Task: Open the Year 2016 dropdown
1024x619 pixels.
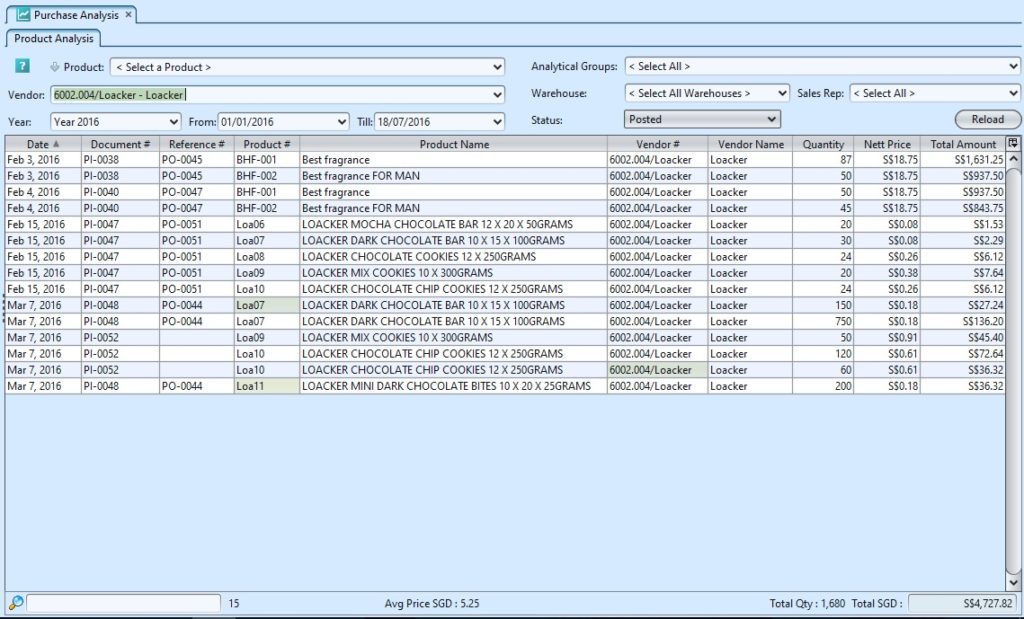Action: [116, 121]
